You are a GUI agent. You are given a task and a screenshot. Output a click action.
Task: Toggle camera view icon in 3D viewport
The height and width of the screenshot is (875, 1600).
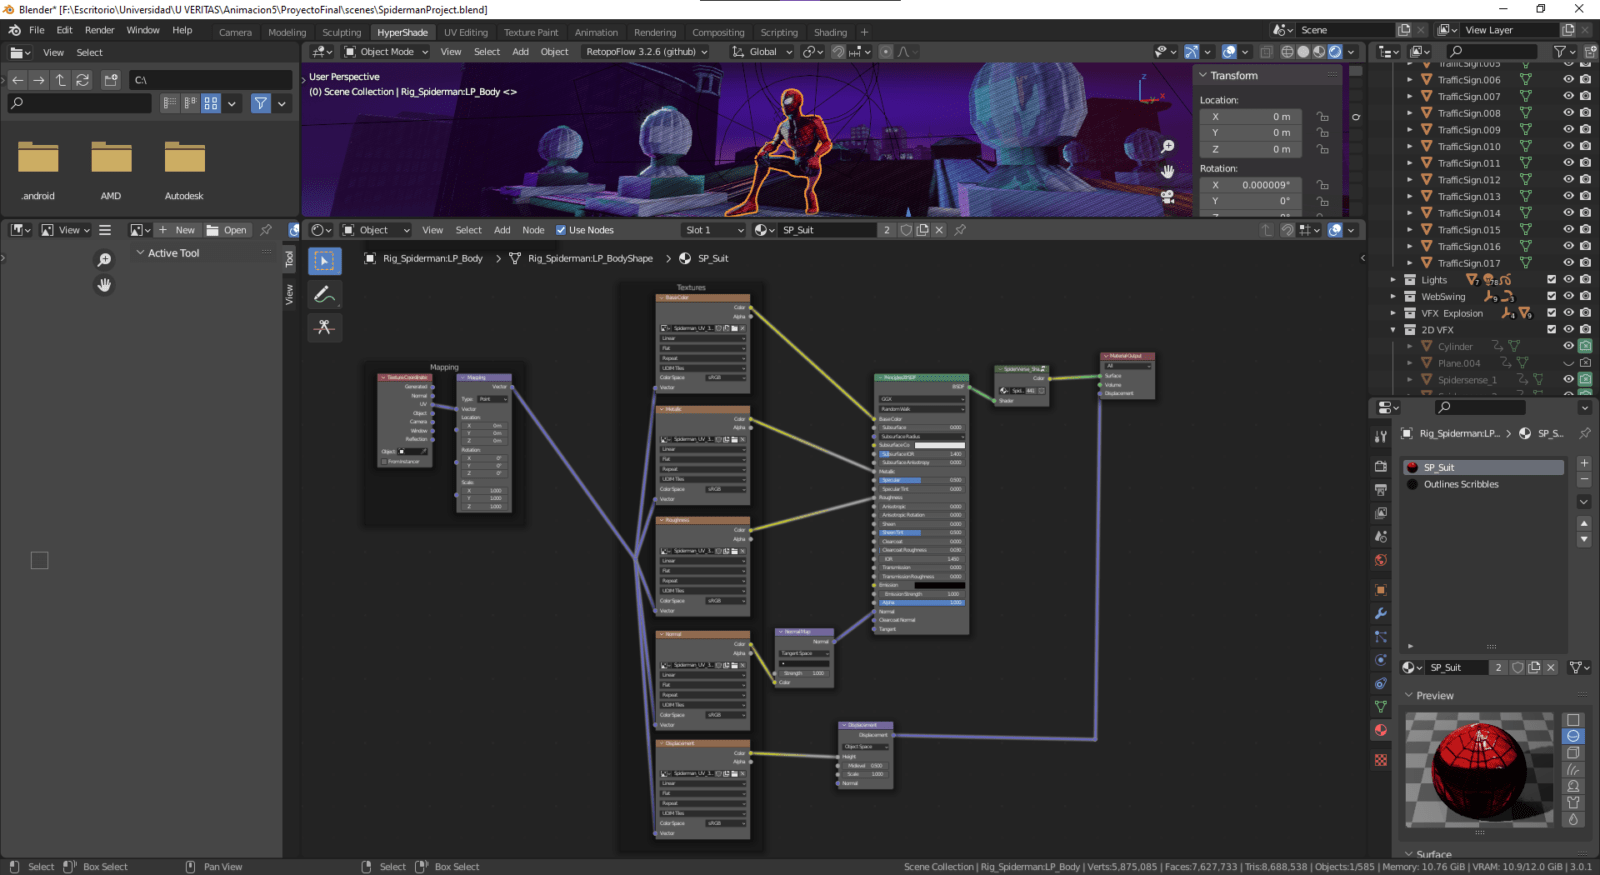tap(1167, 197)
